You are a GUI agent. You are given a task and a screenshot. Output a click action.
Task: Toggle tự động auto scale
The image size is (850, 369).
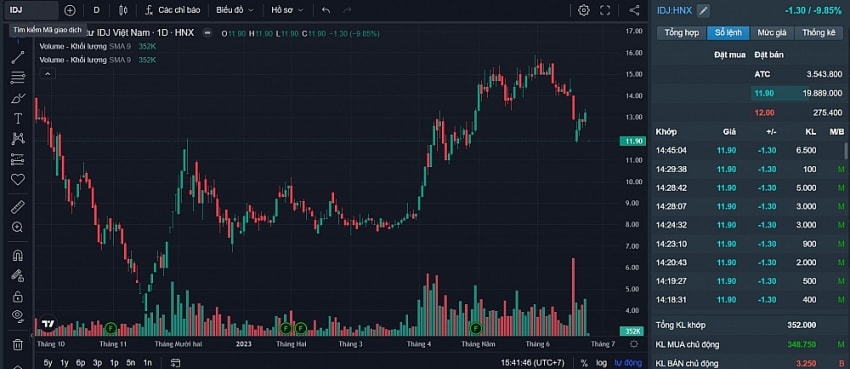pos(628,362)
